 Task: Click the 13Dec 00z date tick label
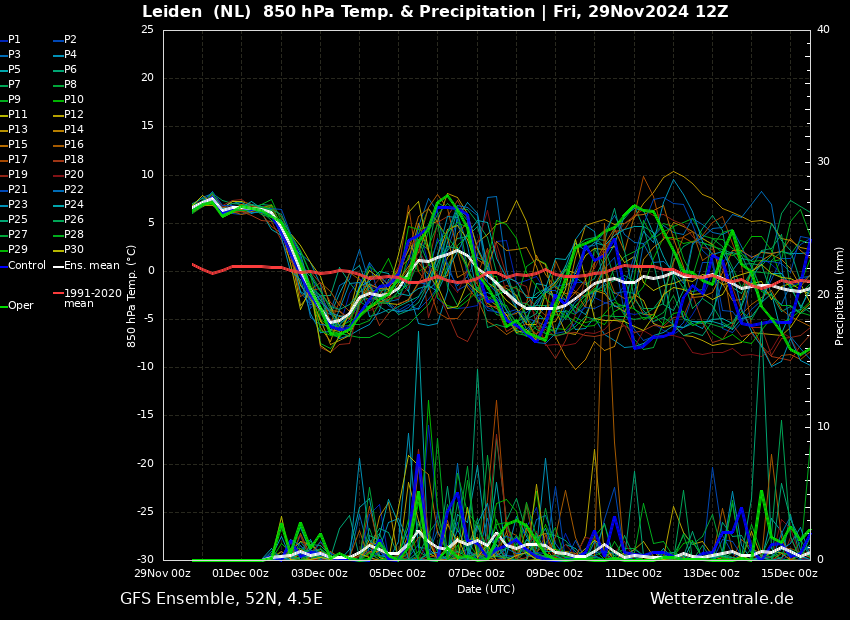tap(711, 574)
